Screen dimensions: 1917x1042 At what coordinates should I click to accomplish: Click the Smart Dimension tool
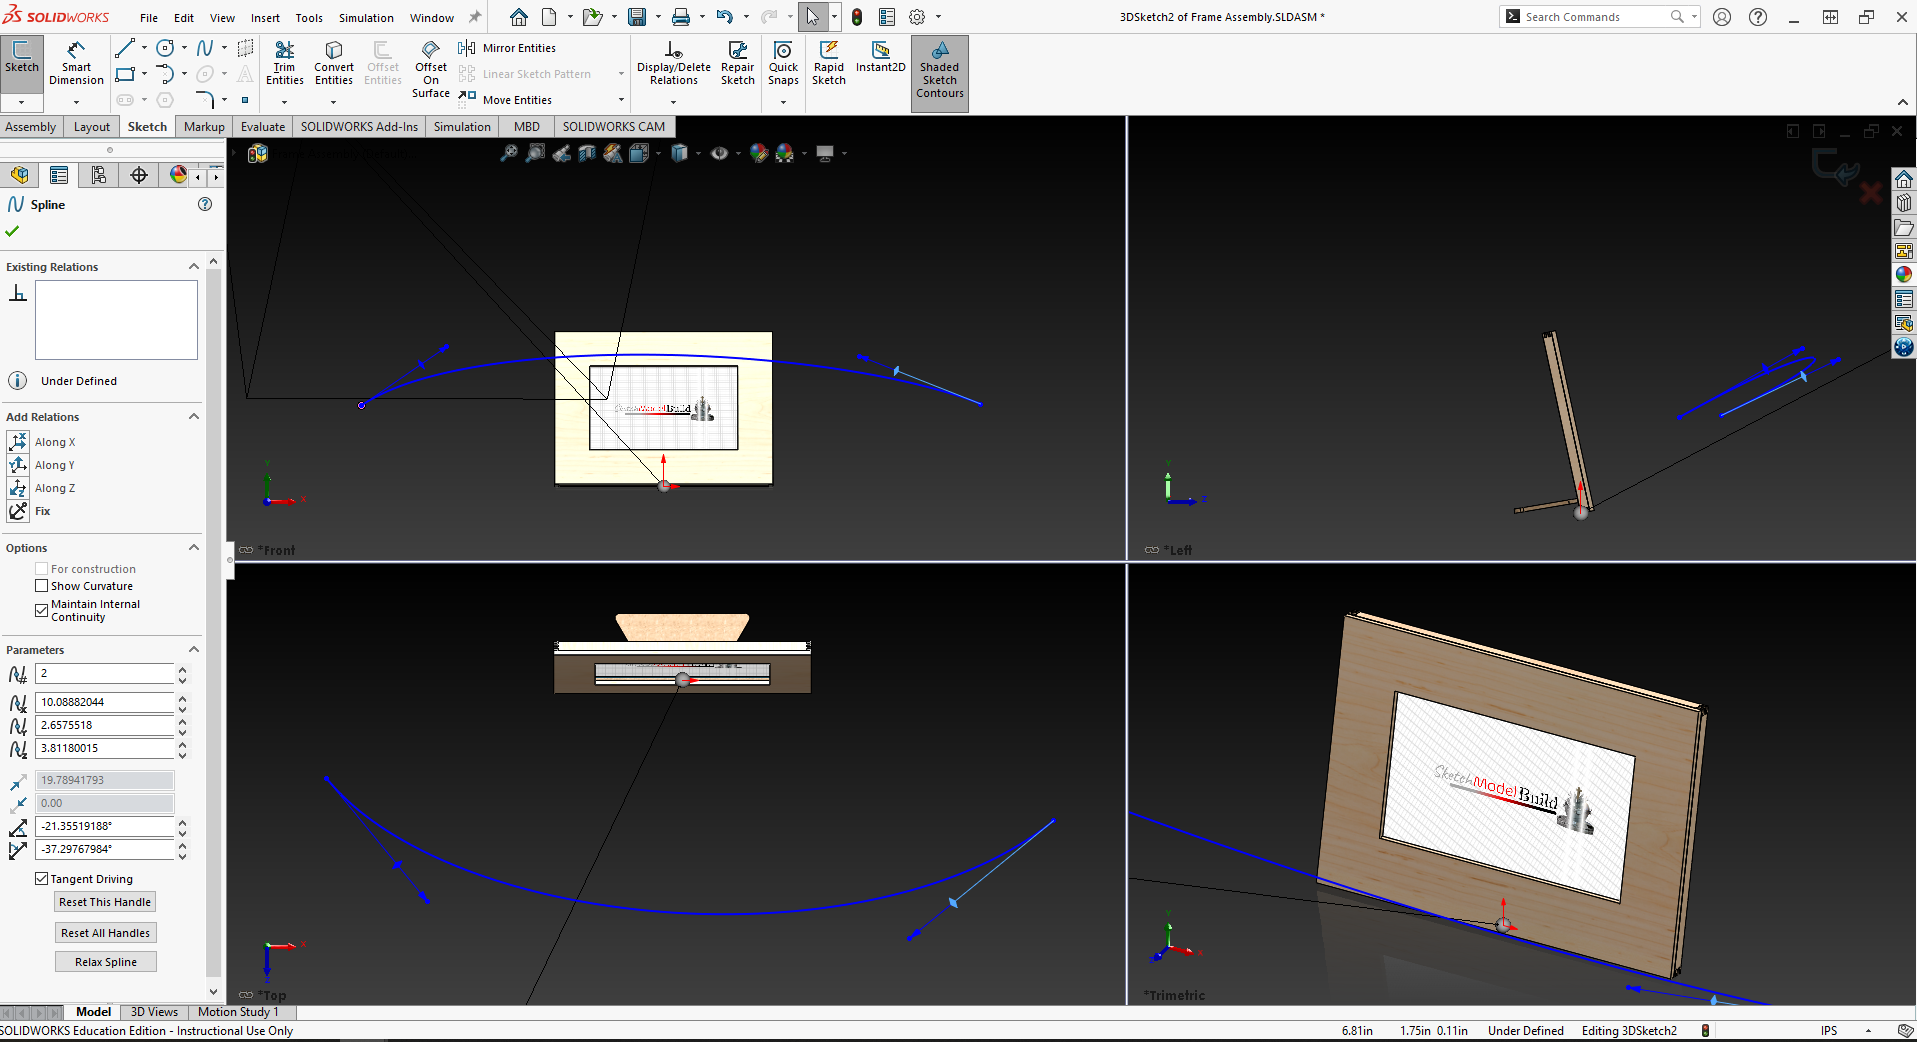(x=76, y=64)
